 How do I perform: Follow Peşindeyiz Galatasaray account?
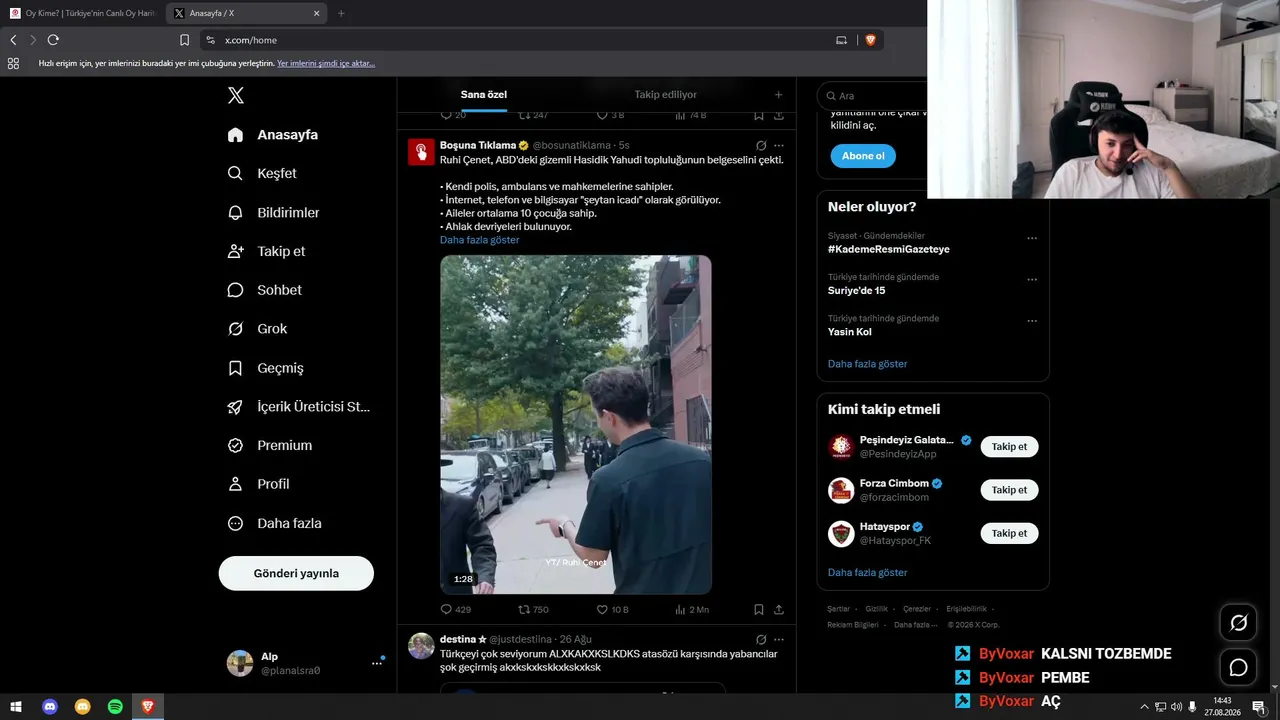[1009, 447]
